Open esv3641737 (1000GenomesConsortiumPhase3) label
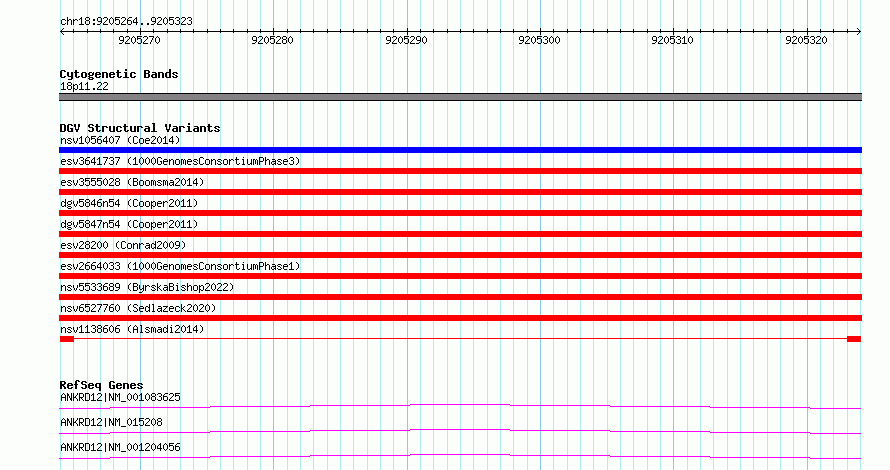 (180, 161)
